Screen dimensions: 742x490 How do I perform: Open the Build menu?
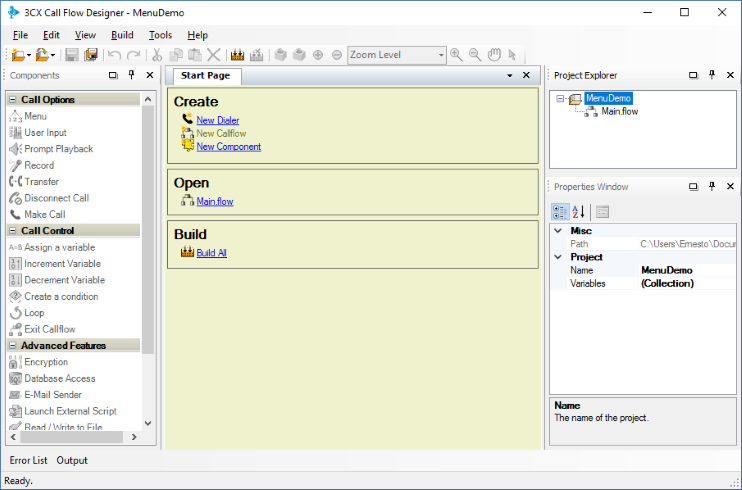[x=122, y=35]
